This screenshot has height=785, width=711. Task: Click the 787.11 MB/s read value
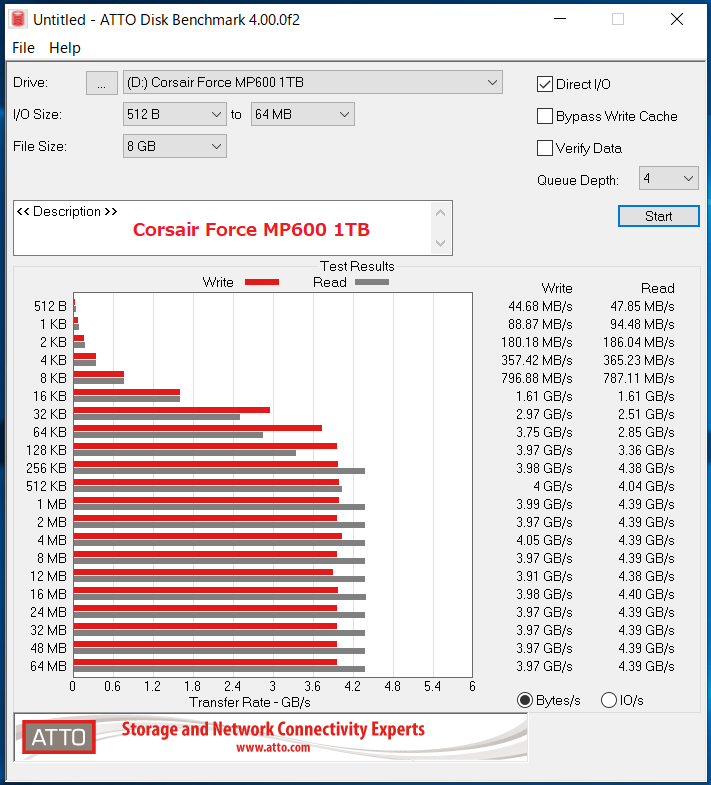639,378
